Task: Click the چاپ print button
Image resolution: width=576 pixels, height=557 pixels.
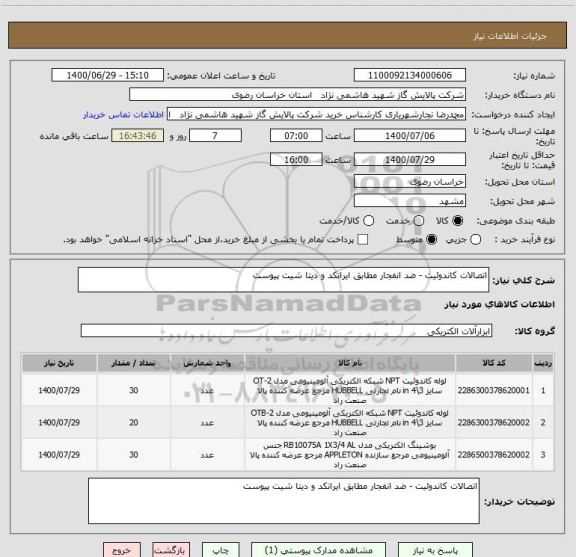Action: coord(220,550)
